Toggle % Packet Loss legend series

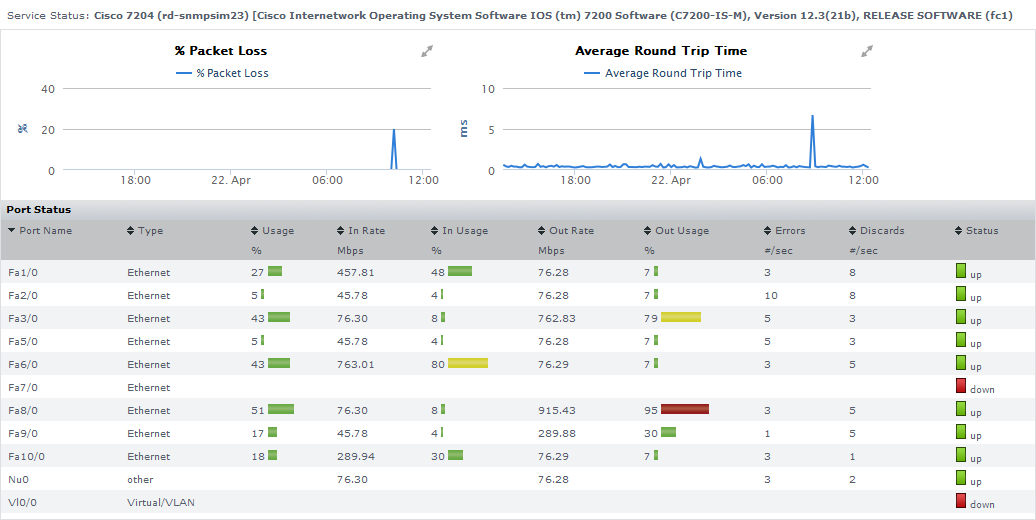click(222, 73)
